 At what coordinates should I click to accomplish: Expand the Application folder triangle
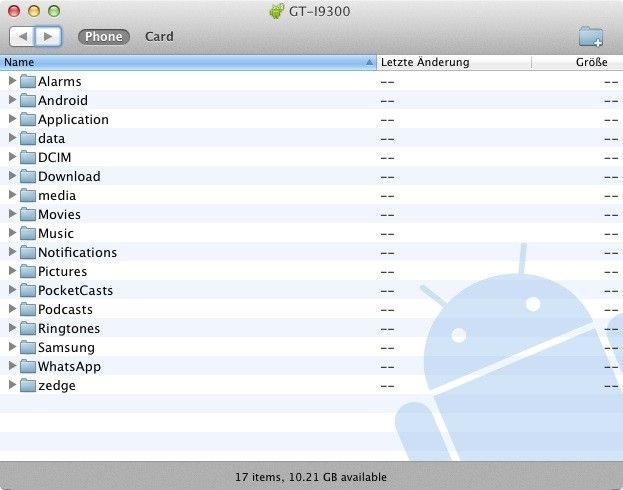(x=12, y=119)
